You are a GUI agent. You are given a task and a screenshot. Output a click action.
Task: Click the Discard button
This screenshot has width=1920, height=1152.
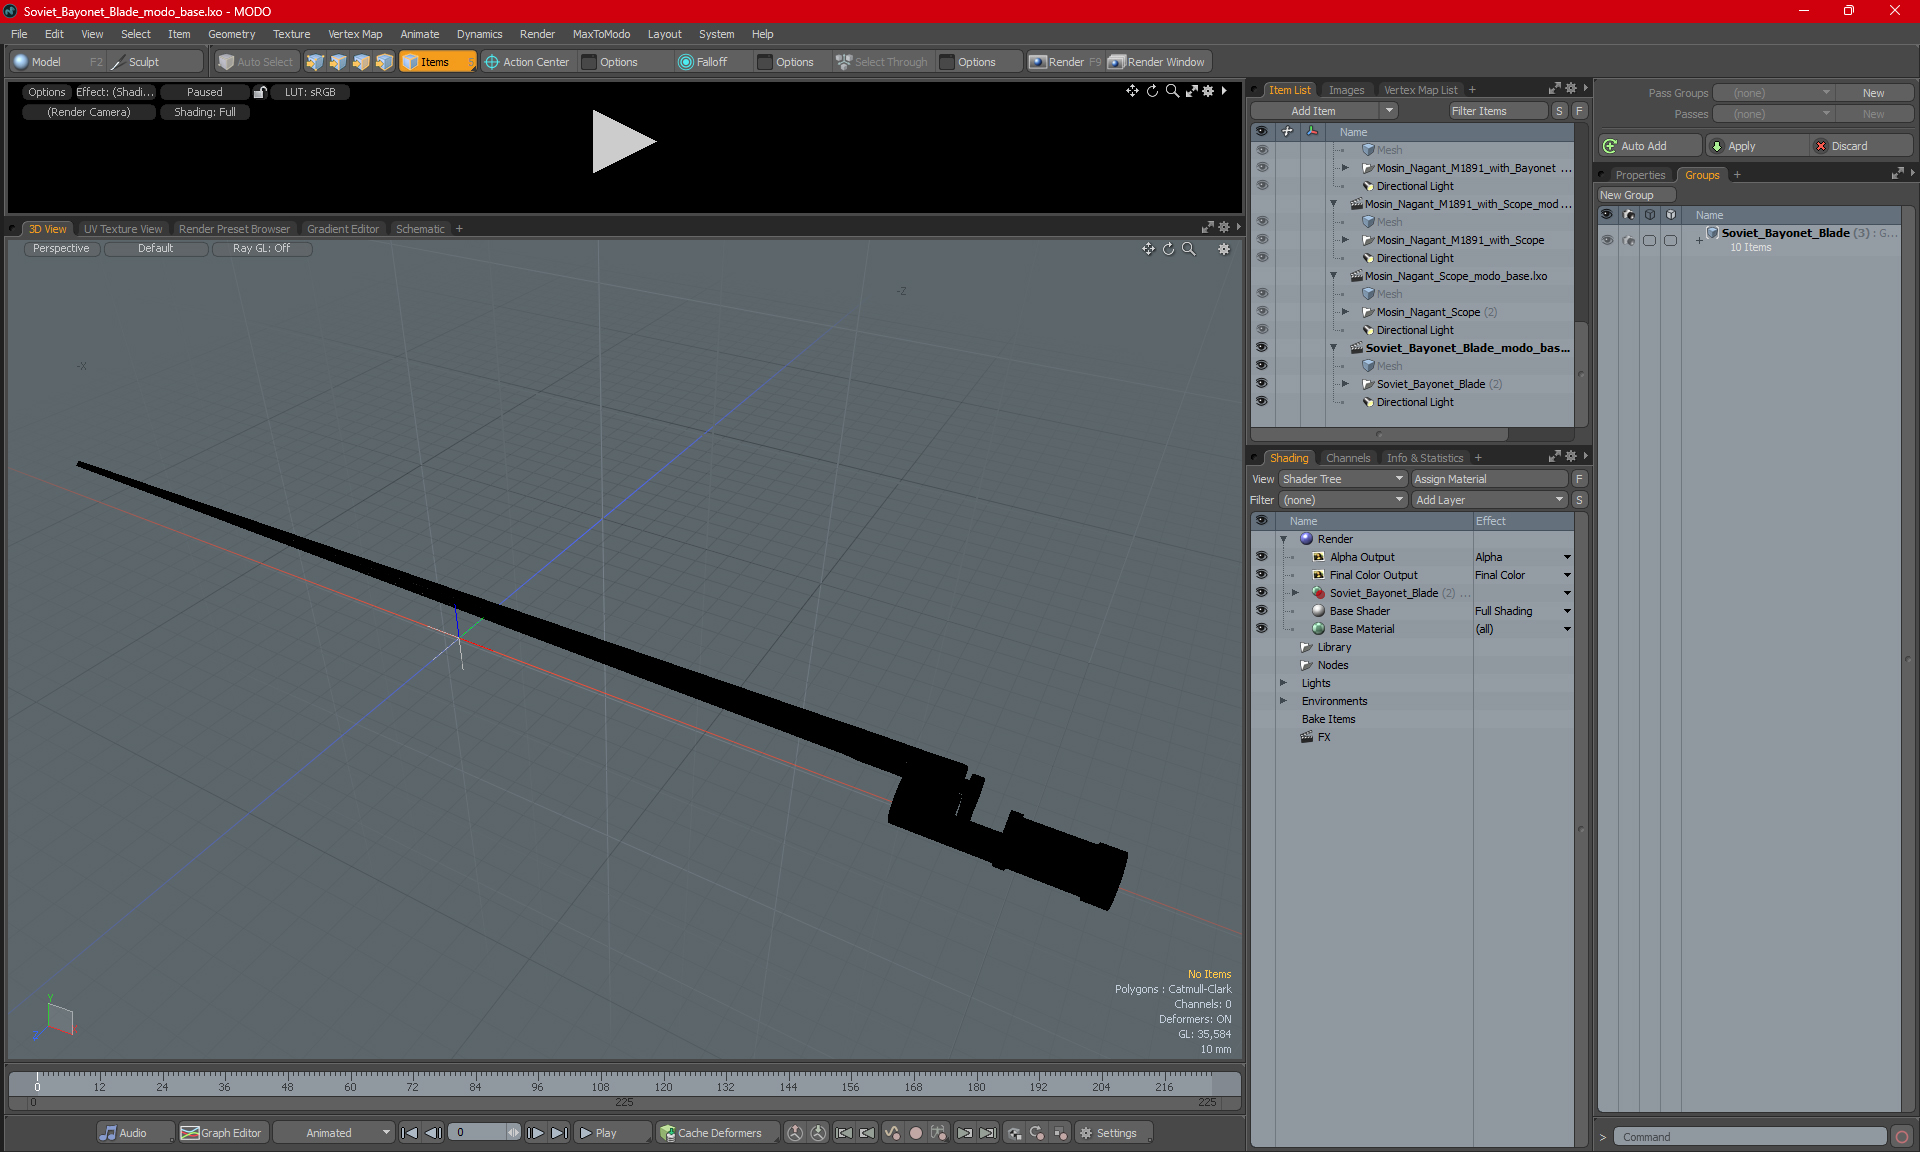[1861, 146]
